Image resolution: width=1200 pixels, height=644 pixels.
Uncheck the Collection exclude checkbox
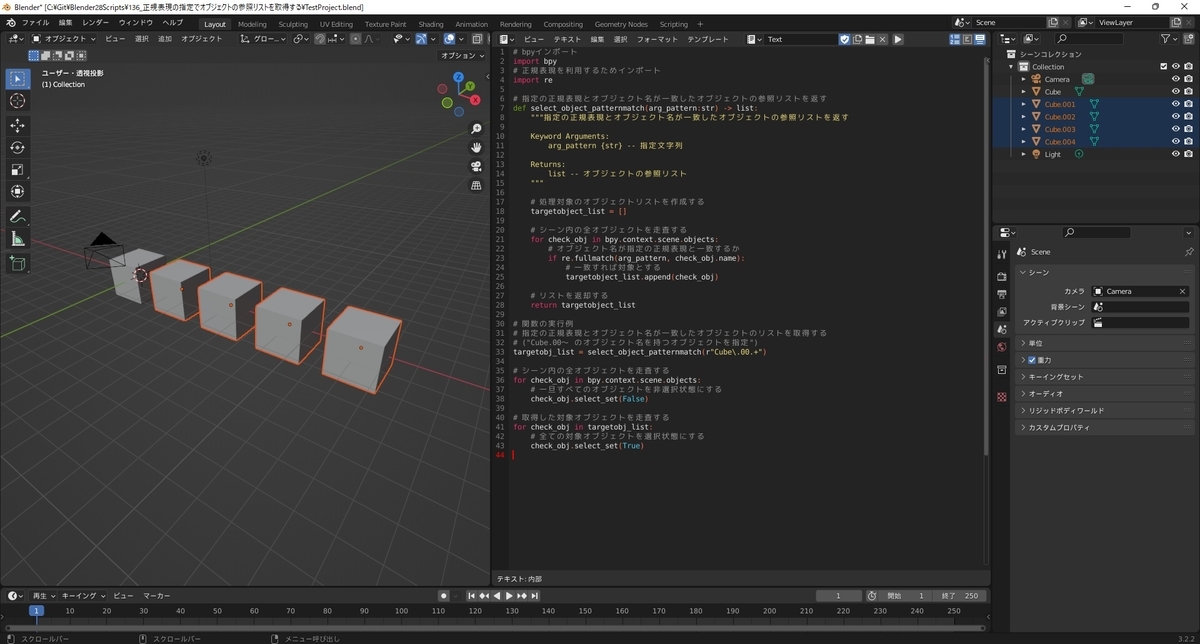[1163, 67]
